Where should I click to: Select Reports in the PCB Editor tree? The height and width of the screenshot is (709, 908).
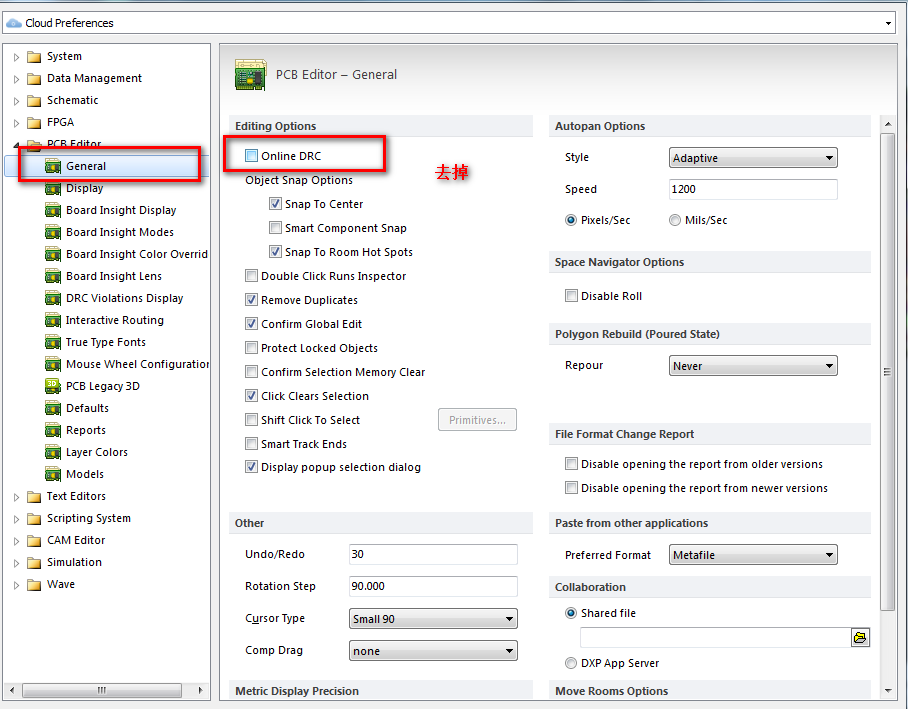(86, 430)
